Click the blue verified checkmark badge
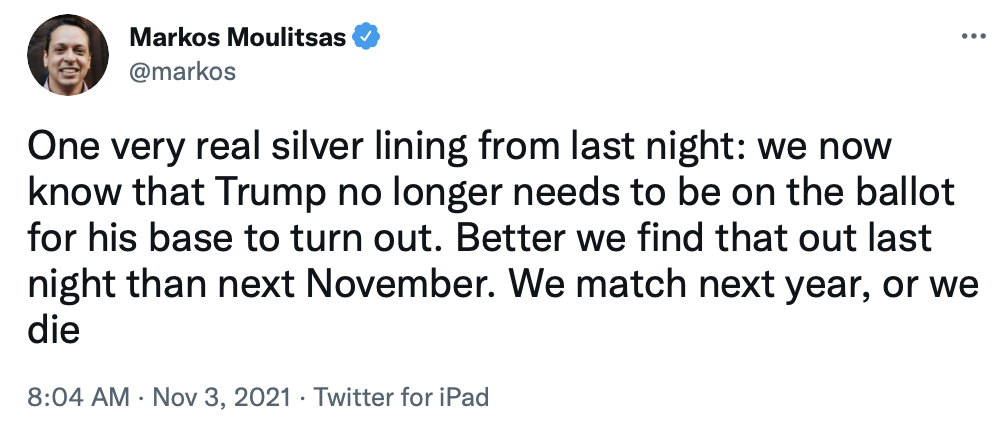1002x424 pixels. click(x=367, y=38)
